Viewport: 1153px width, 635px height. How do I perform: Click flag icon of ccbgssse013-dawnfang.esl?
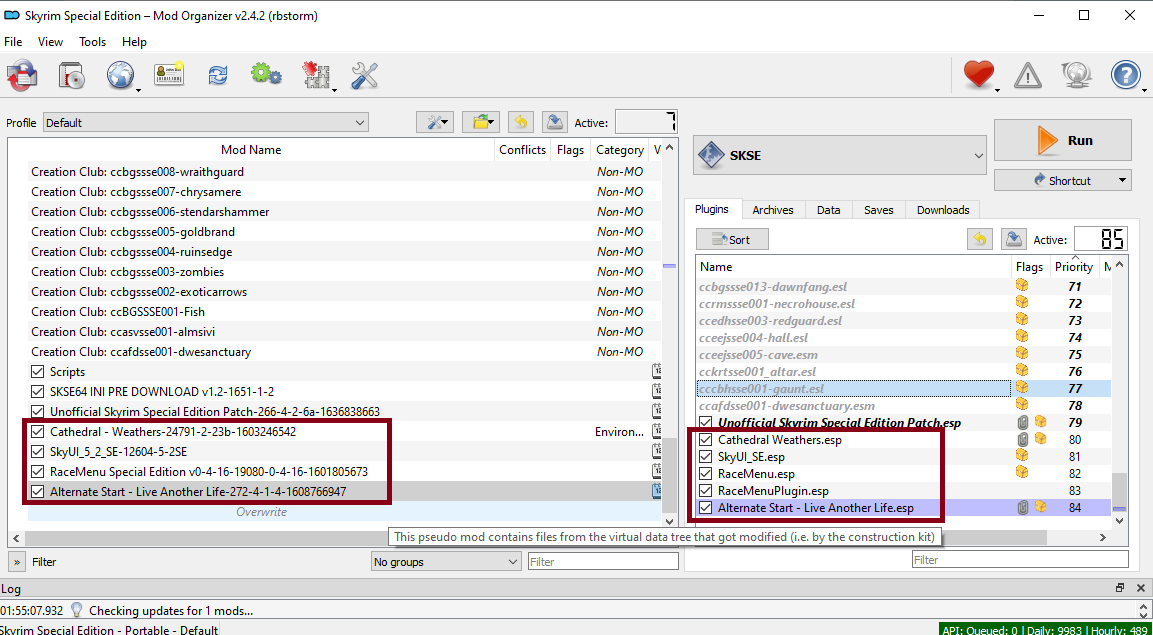1021,286
